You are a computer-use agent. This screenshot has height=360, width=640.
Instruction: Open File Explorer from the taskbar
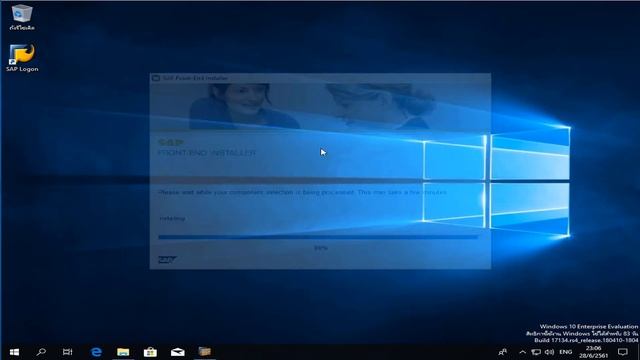(x=123, y=352)
